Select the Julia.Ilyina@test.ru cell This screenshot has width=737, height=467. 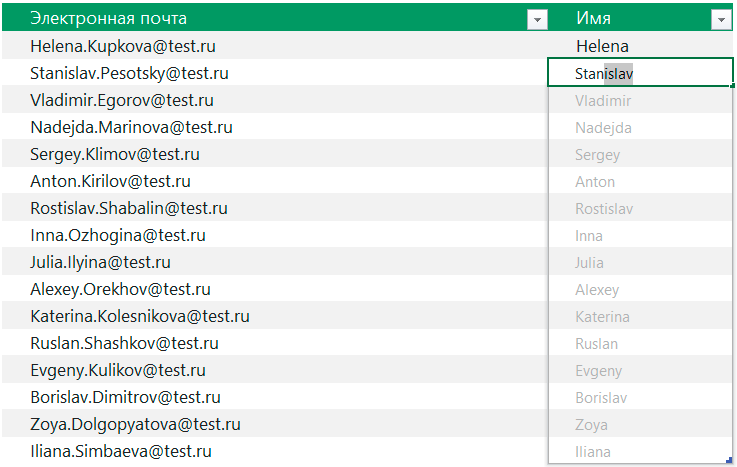275,262
